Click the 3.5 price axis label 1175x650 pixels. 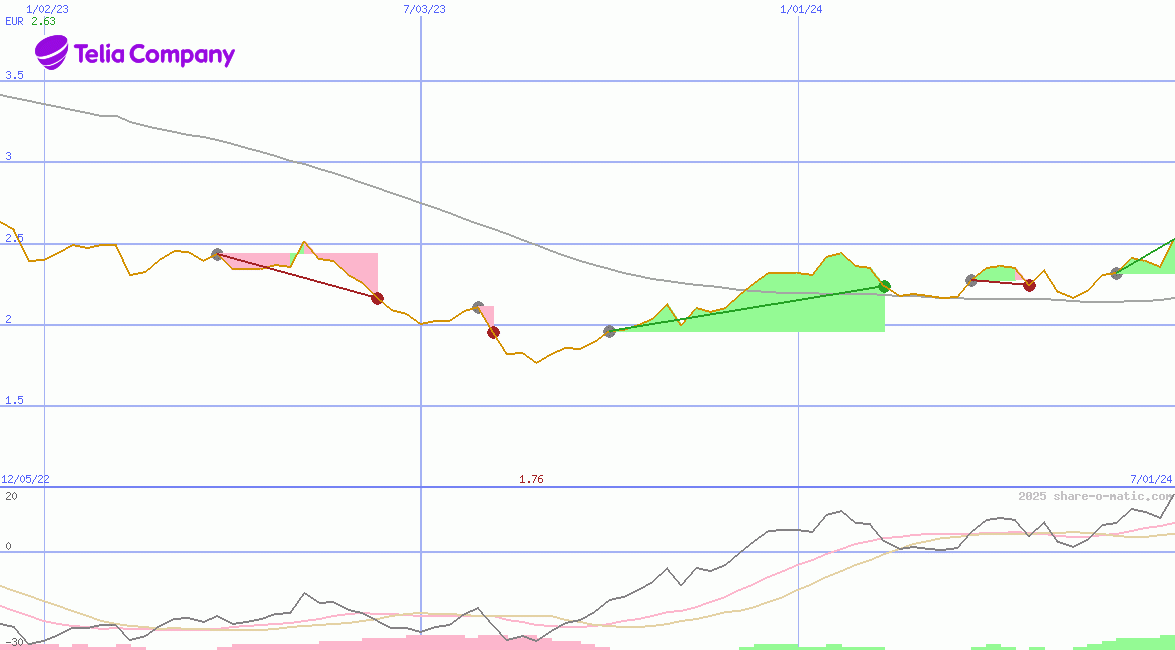coord(14,75)
